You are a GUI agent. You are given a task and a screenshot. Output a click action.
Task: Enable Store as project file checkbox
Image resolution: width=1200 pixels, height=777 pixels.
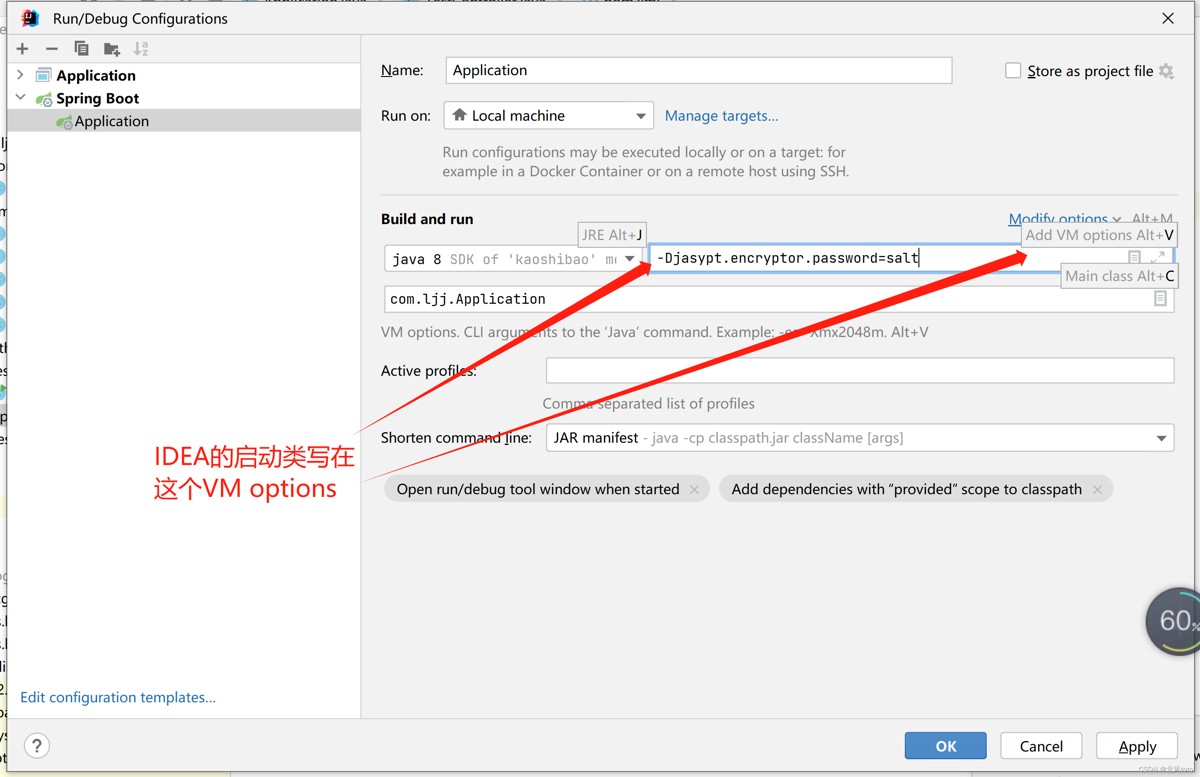(1013, 71)
